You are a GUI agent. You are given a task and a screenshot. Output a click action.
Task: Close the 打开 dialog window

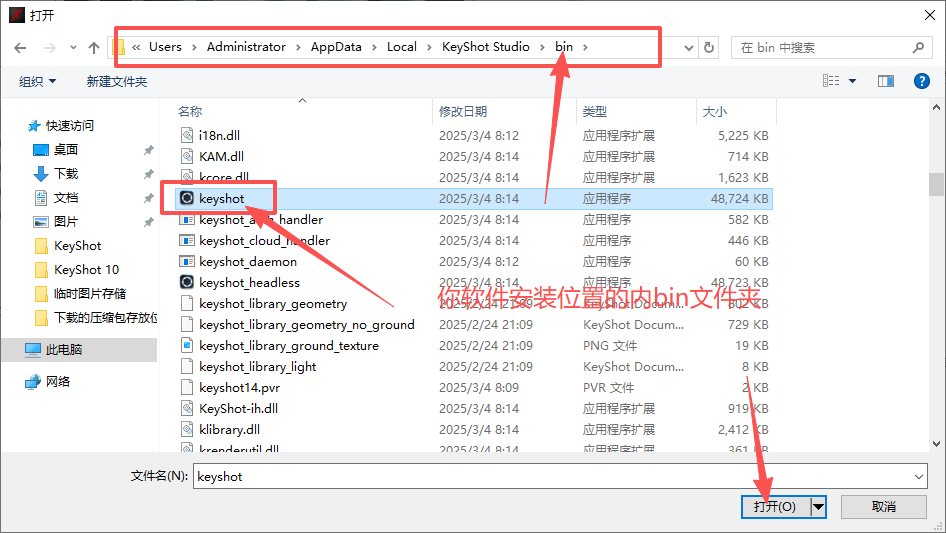(930, 15)
